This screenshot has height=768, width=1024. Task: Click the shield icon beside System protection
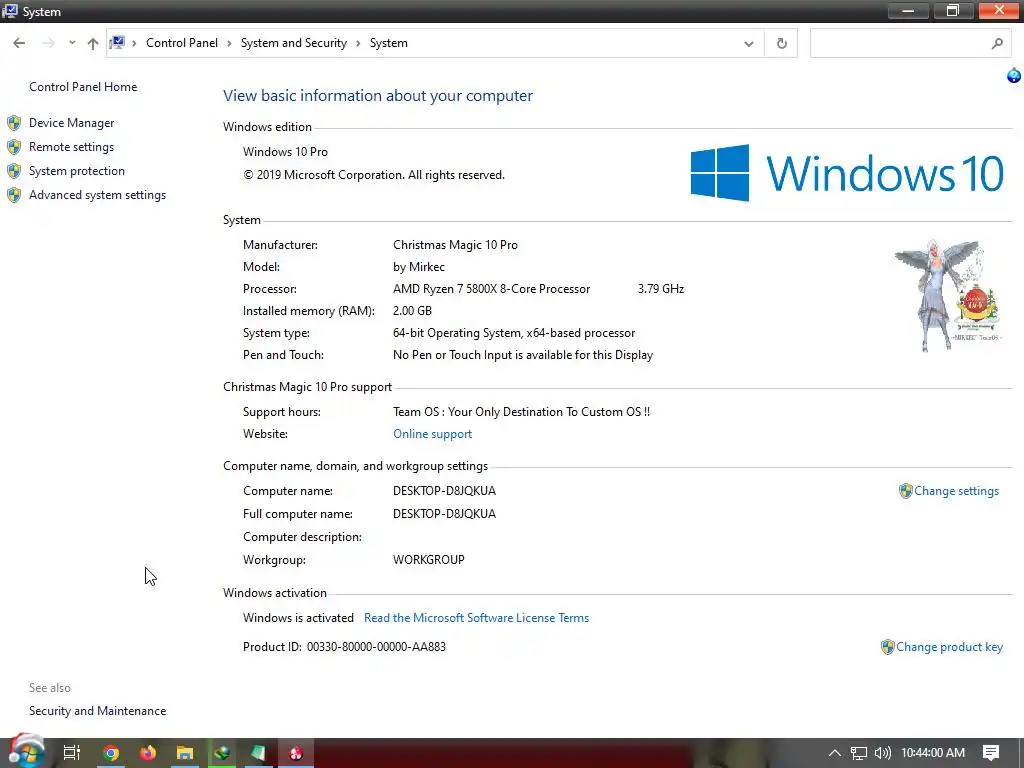(14, 171)
